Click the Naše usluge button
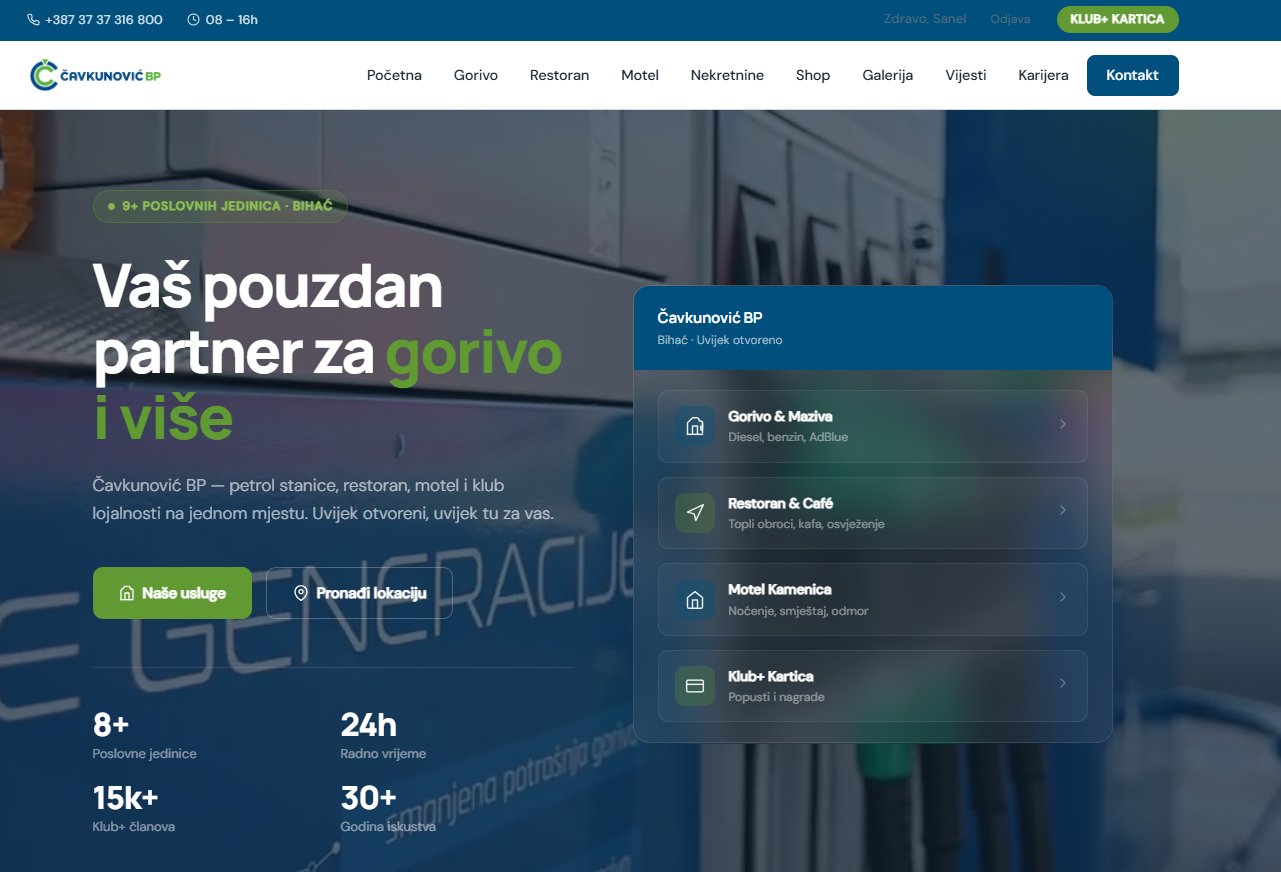 [x=172, y=593]
